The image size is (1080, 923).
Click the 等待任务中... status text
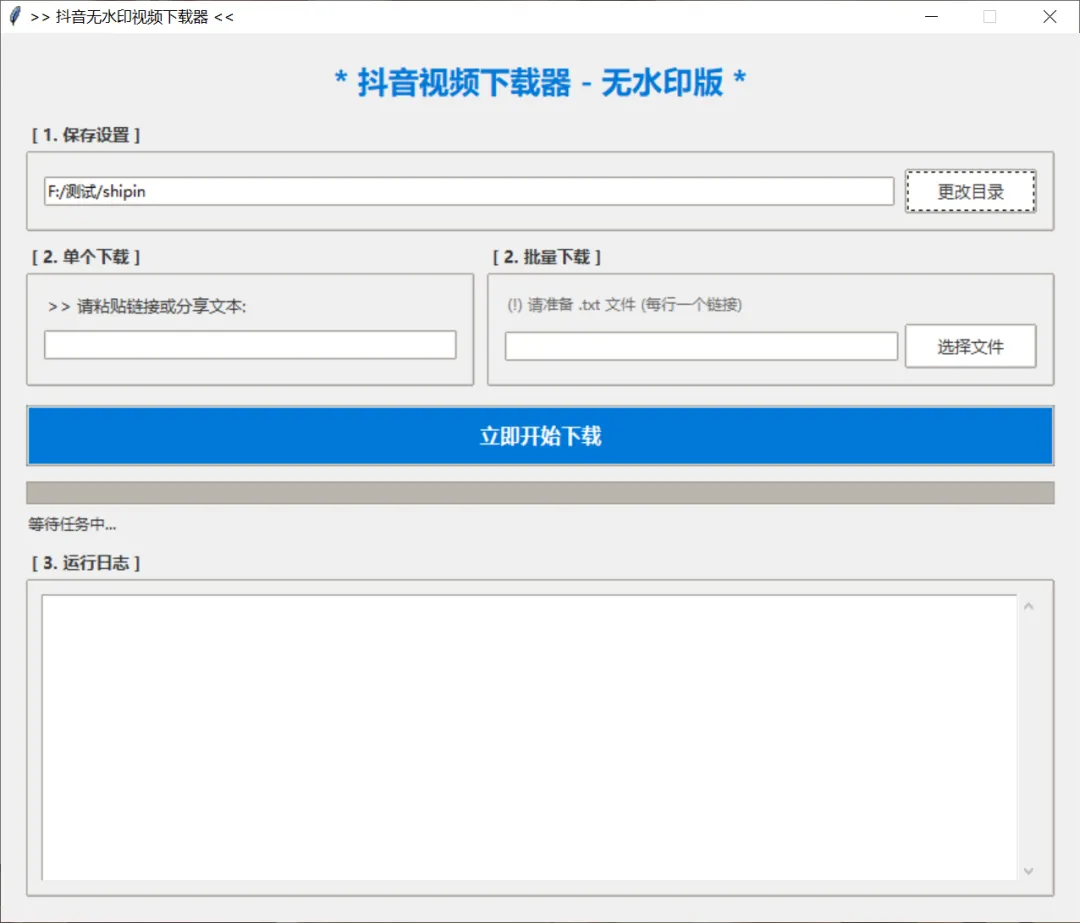(x=72, y=524)
